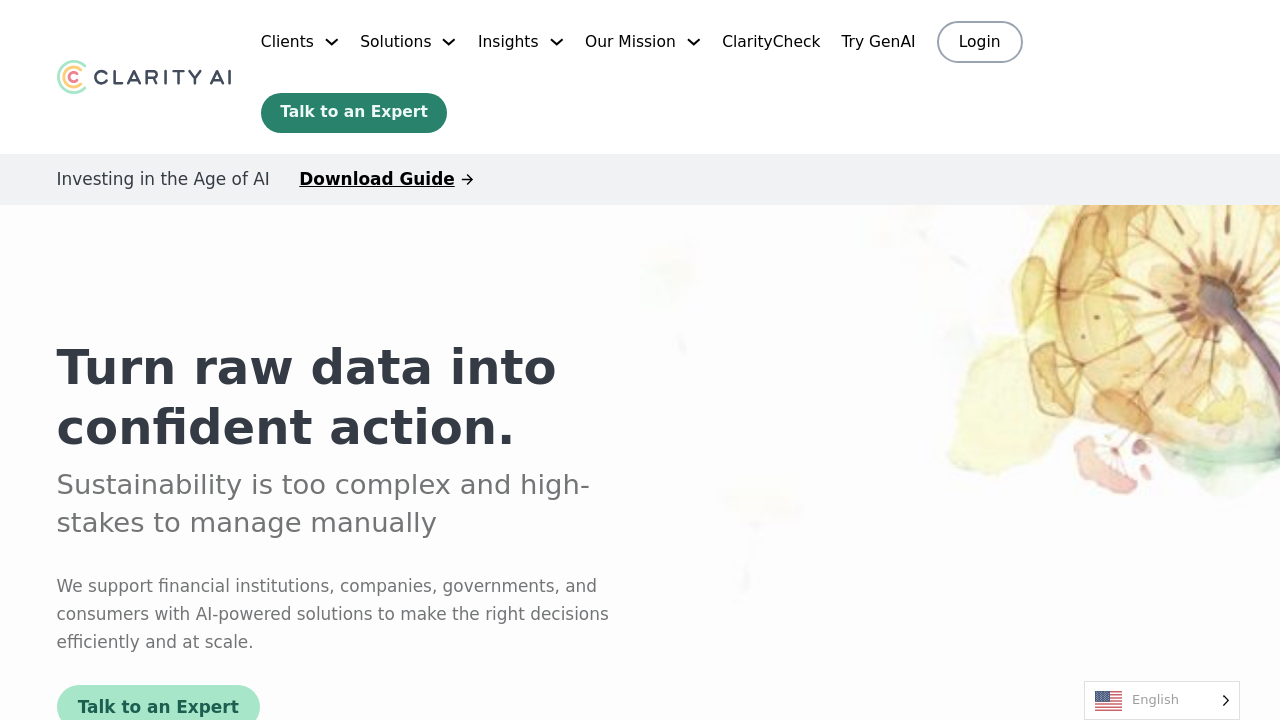Expand the Solutions dropdown chevron

coord(449,42)
